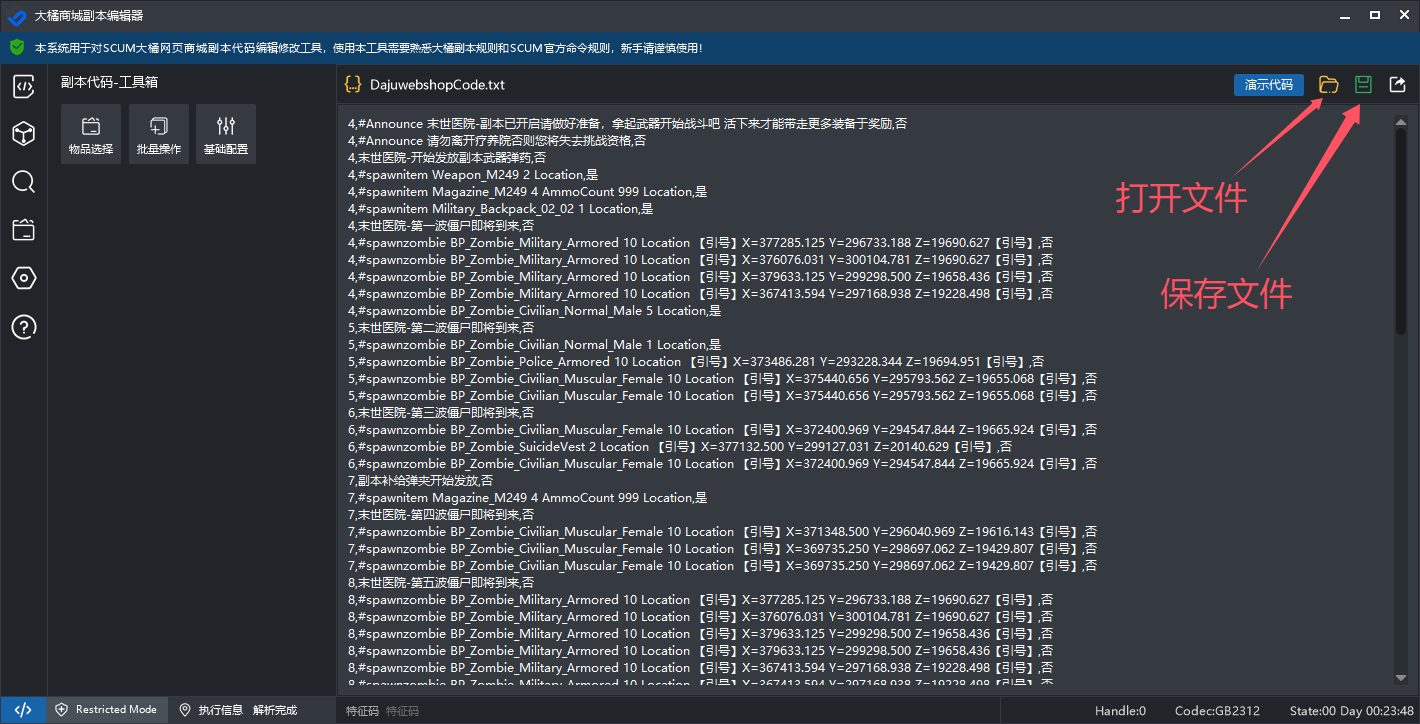This screenshot has height=724, width=1420.
Task: Select the 3D cube icon in sidebar
Action: click(x=24, y=134)
